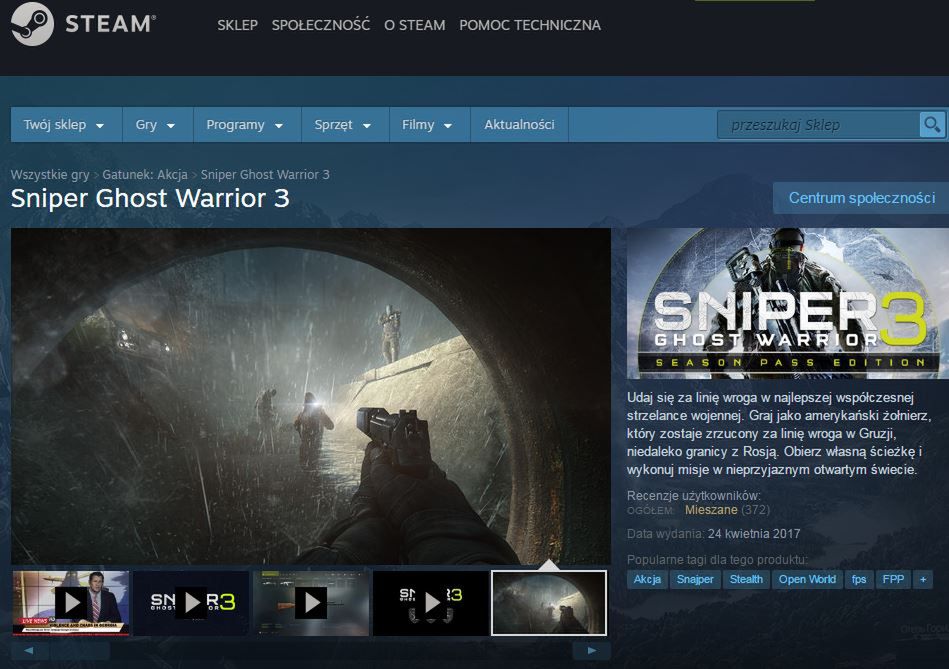Screen dimensions: 949x669
Task: Click the Sniper Ghost Warrior 3 page title
Action: (150, 199)
